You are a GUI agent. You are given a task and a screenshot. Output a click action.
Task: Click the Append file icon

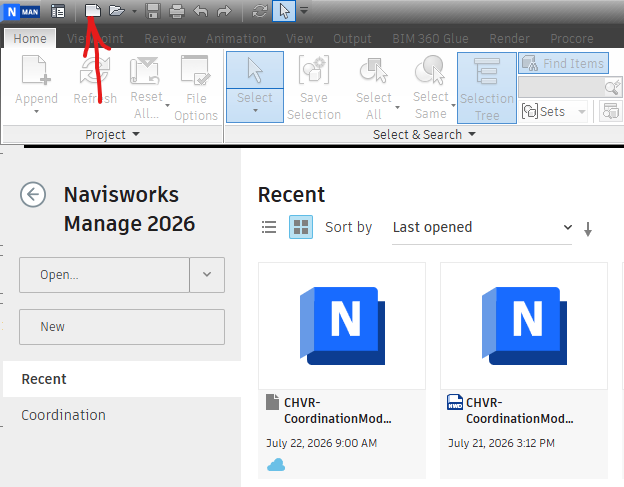point(36,70)
